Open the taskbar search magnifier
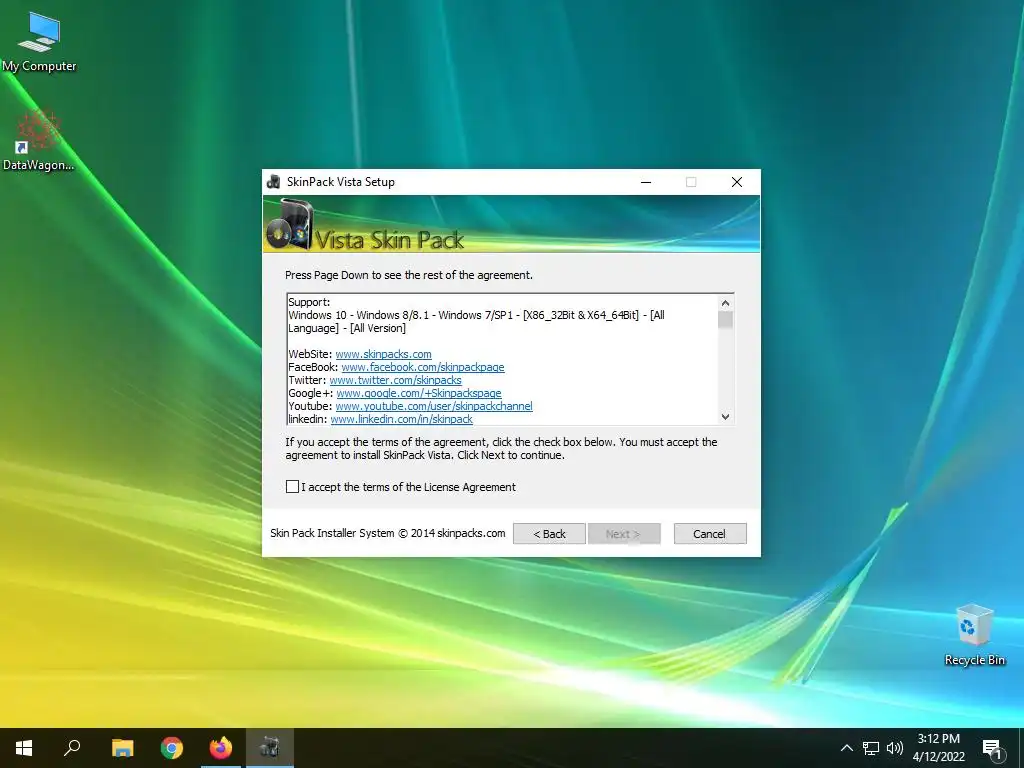Image resolution: width=1024 pixels, height=768 pixels. [x=72, y=748]
